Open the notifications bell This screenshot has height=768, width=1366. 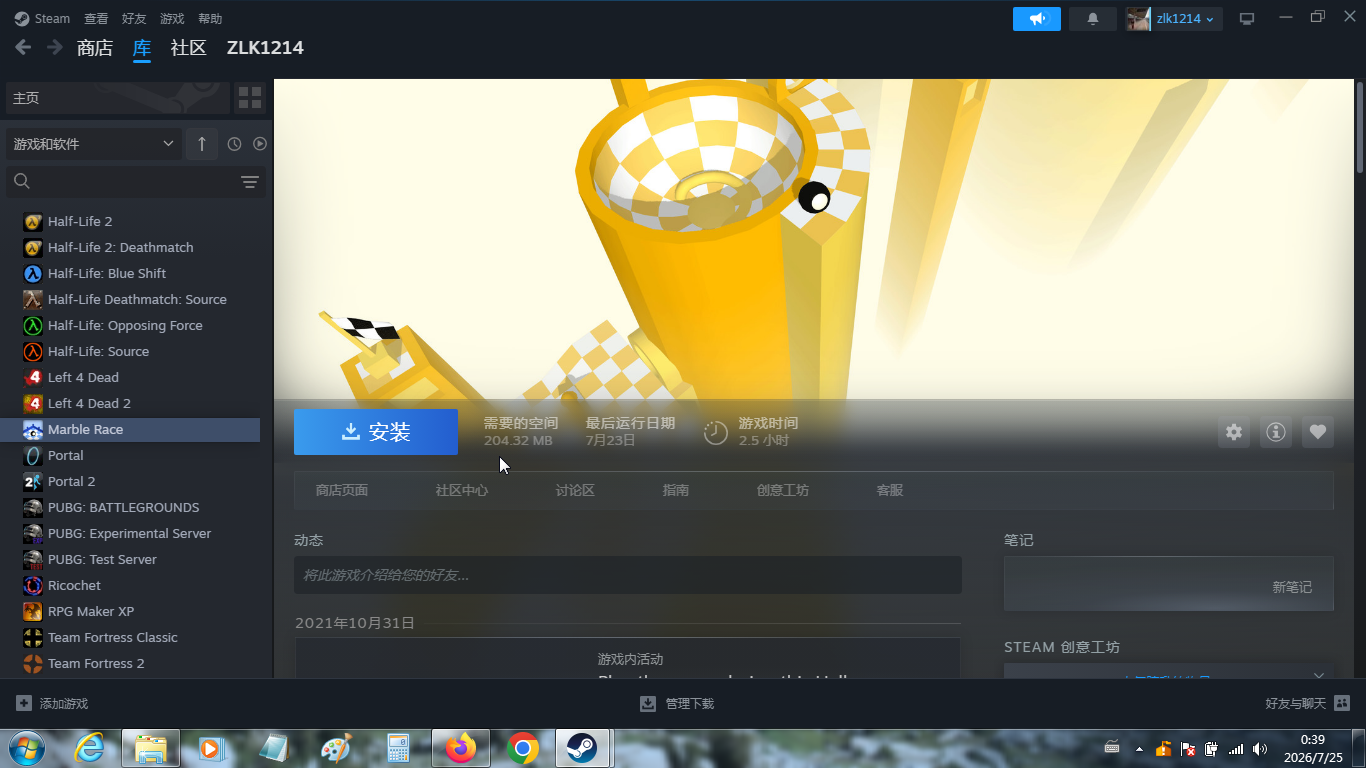click(x=1093, y=19)
